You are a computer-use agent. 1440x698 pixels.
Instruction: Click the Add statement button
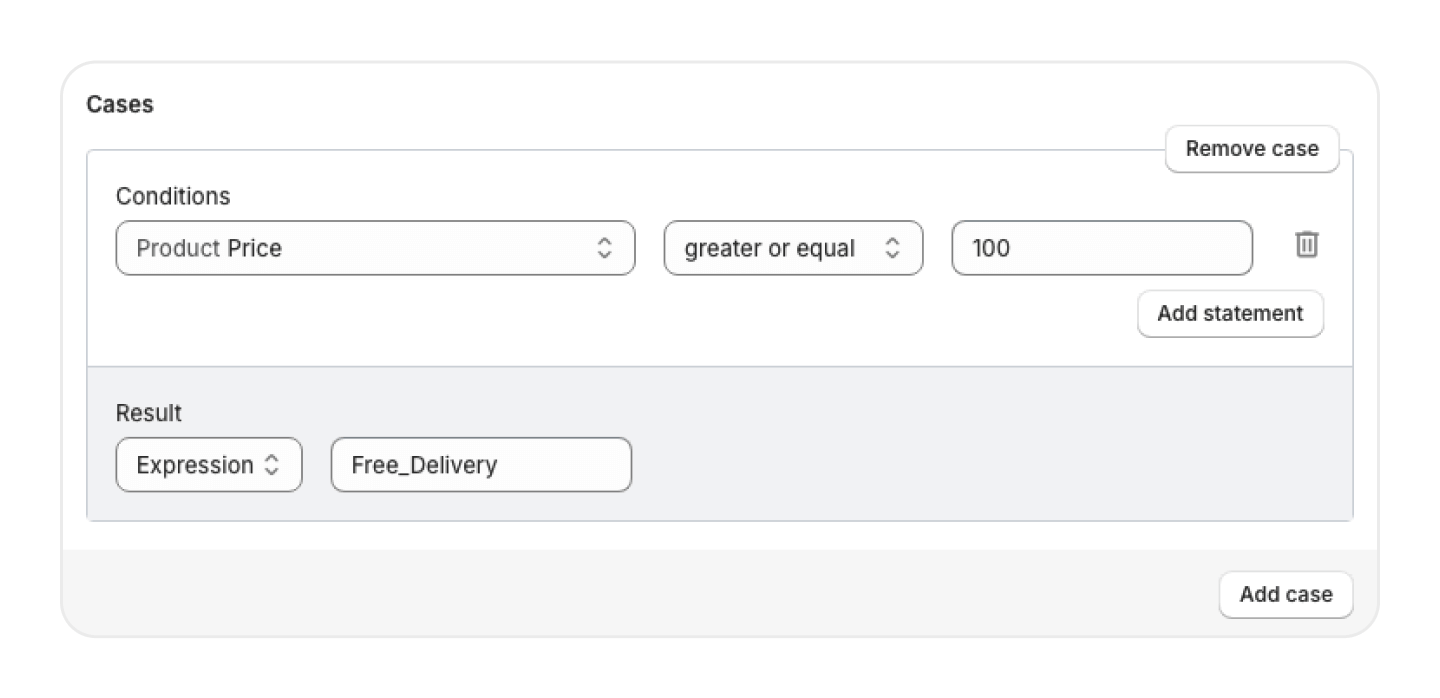coord(1230,314)
